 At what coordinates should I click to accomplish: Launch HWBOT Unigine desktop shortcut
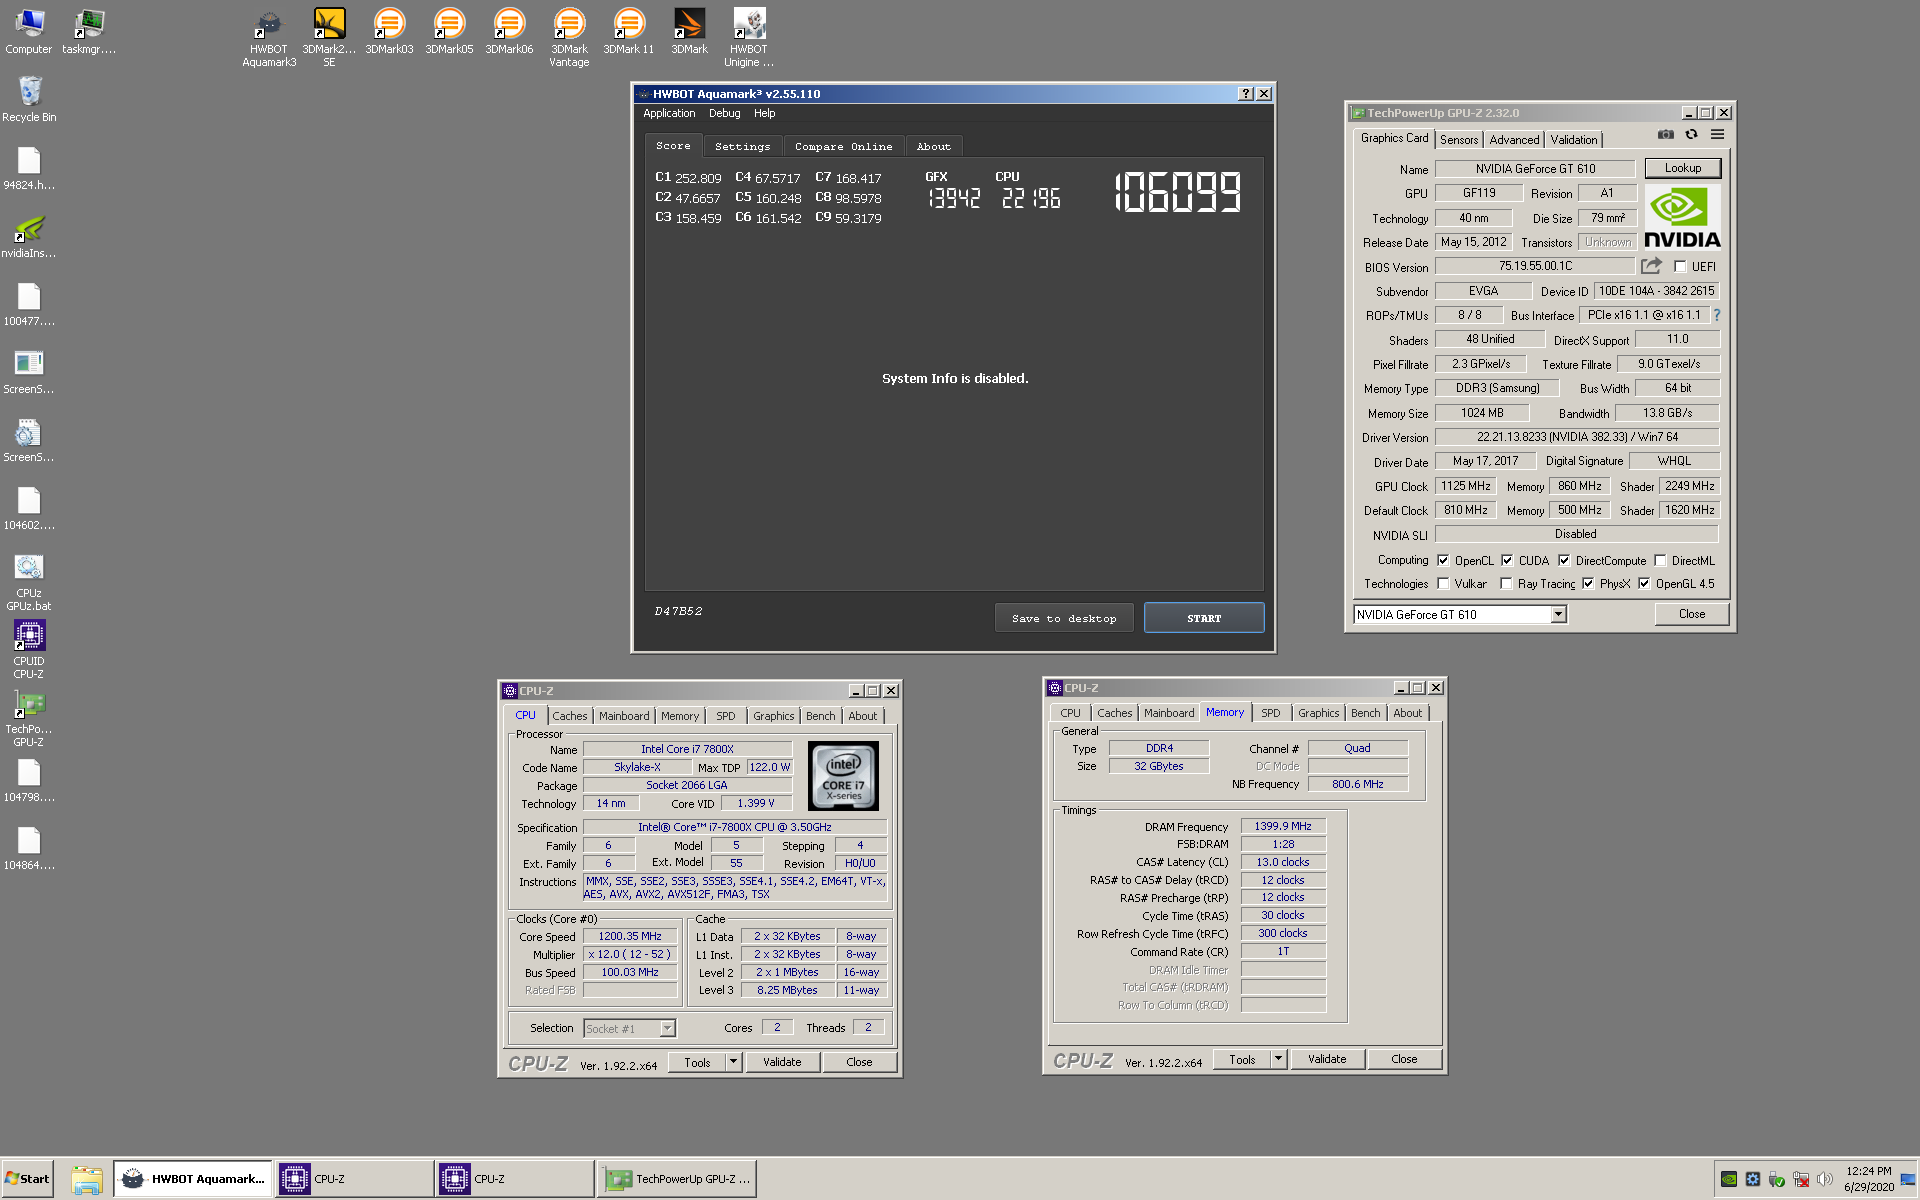tap(749, 37)
